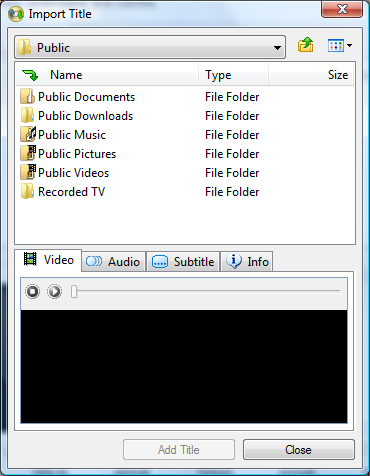Click Recorded TV folder icon
The height and width of the screenshot is (476, 370).
pos(27,192)
